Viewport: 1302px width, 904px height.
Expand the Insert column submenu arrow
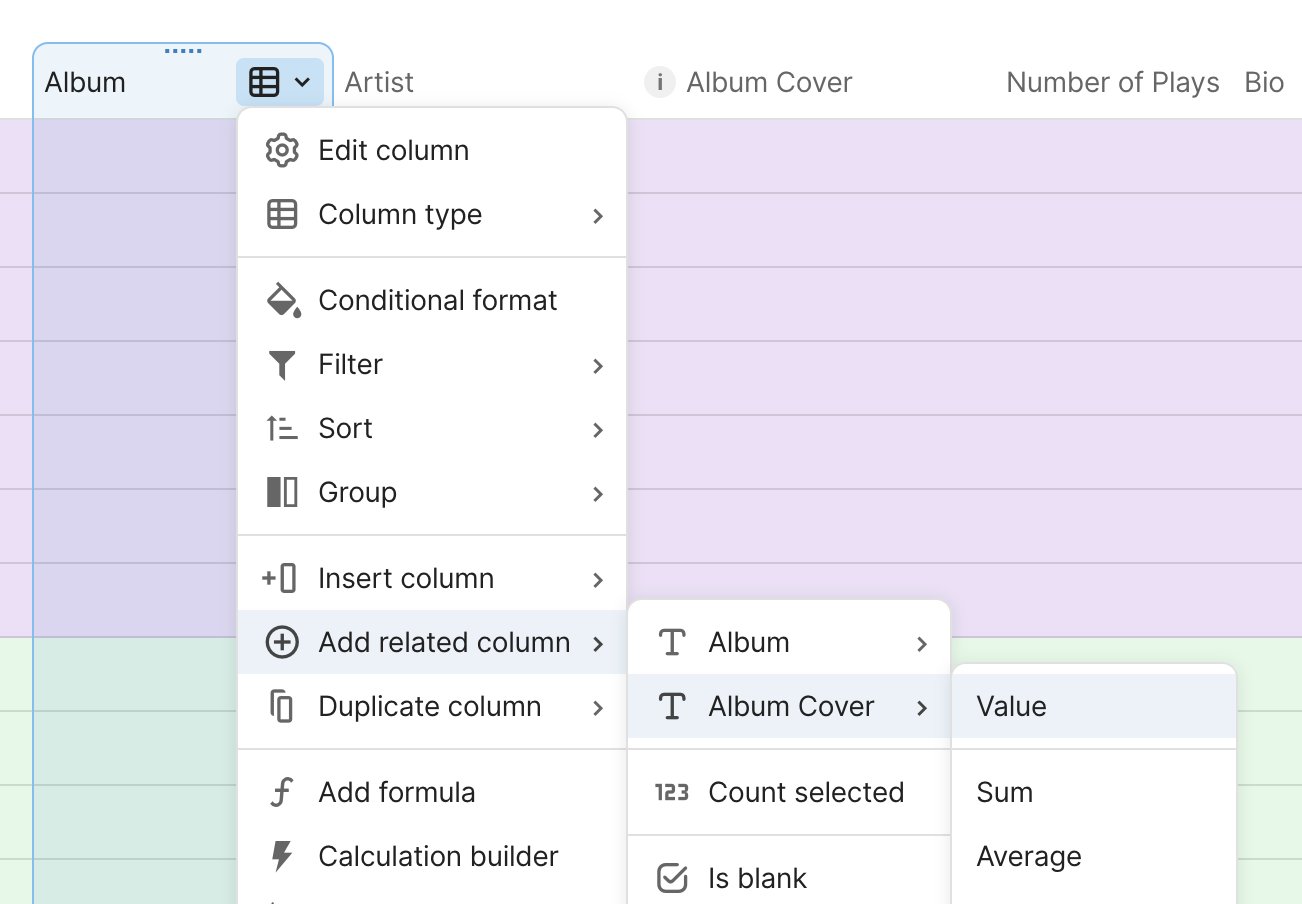[x=598, y=579]
